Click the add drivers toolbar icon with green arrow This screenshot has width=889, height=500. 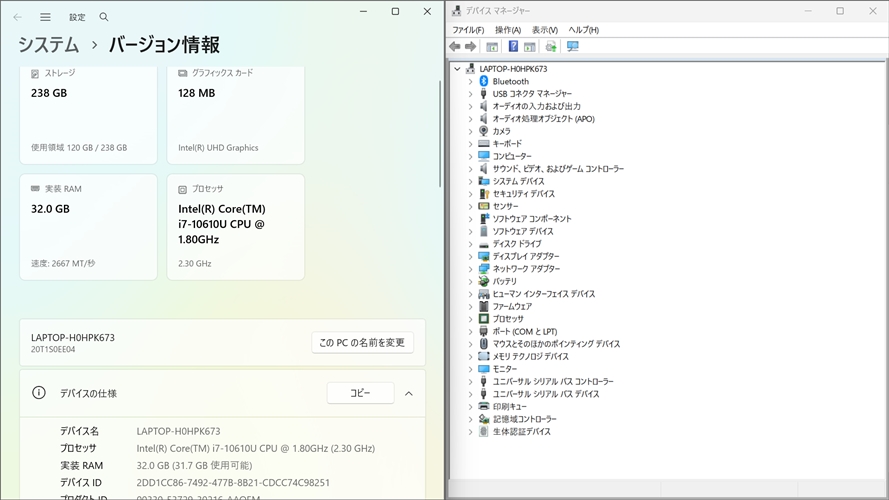550,46
